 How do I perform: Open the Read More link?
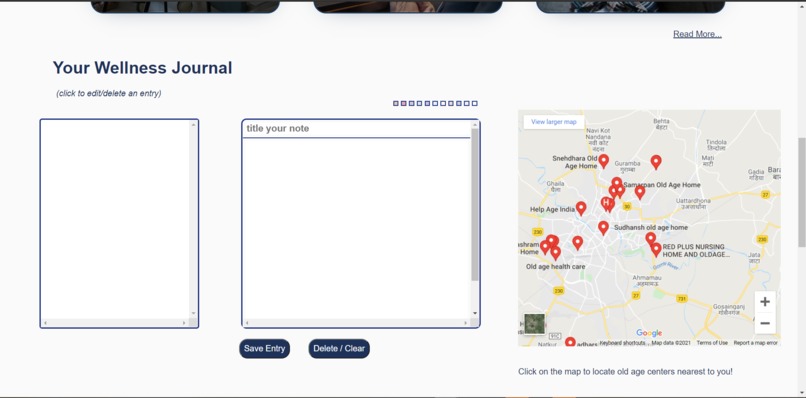pyautogui.click(x=697, y=34)
